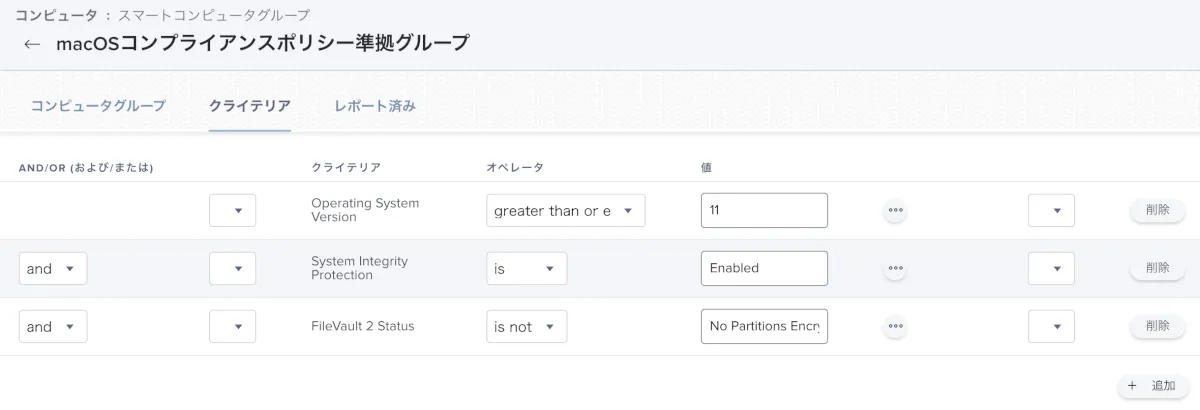Viewport: 1200px width, 410px height.
Task: Open the 'is not' operator dropdown
Action: coord(526,326)
